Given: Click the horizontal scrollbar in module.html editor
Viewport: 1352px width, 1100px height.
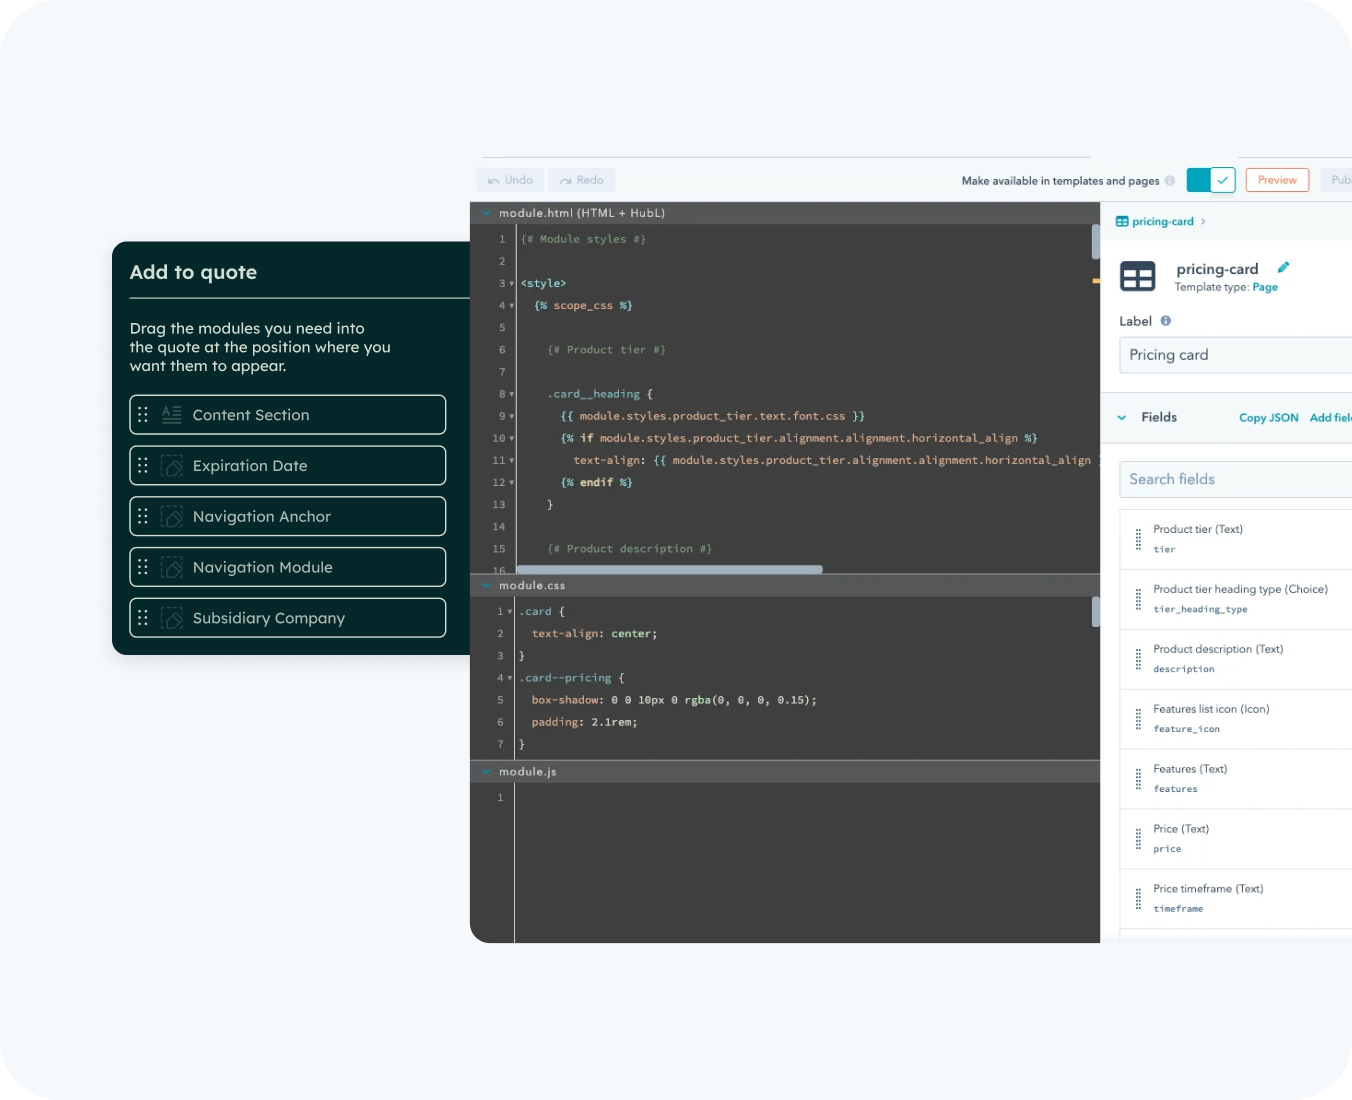Looking at the screenshot, I should click(669, 569).
